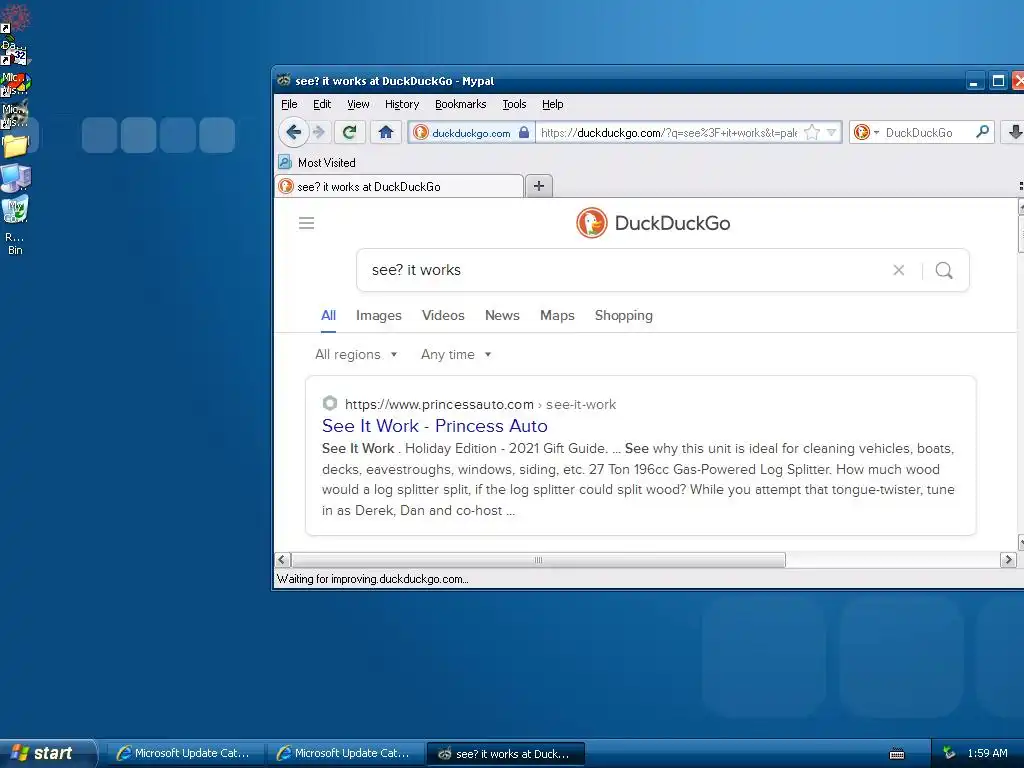Viewport: 1024px width, 768px height.
Task: Minimize the Mypal window
Action: pos(974,81)
